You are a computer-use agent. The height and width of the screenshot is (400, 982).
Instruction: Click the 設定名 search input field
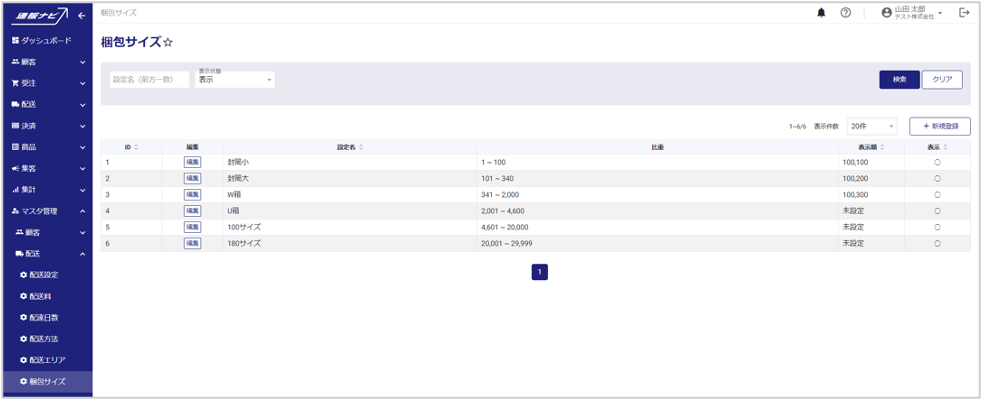[x=149, y=80]
